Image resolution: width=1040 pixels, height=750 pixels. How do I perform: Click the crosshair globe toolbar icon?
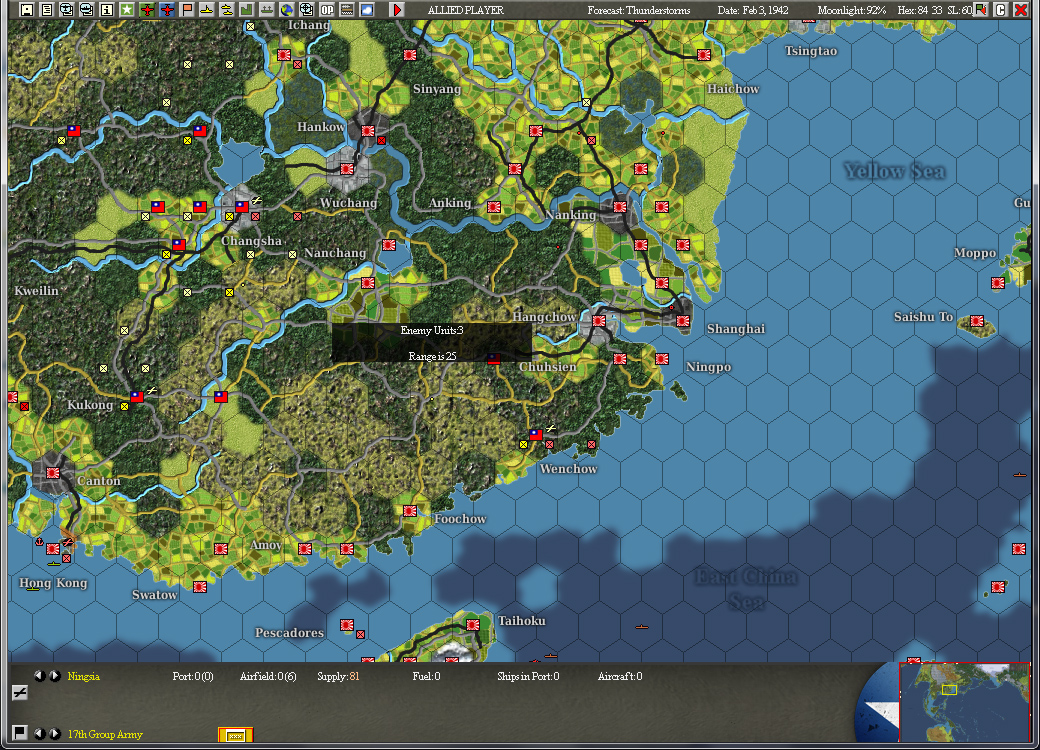pyautogui.click(x=306, y=9)
